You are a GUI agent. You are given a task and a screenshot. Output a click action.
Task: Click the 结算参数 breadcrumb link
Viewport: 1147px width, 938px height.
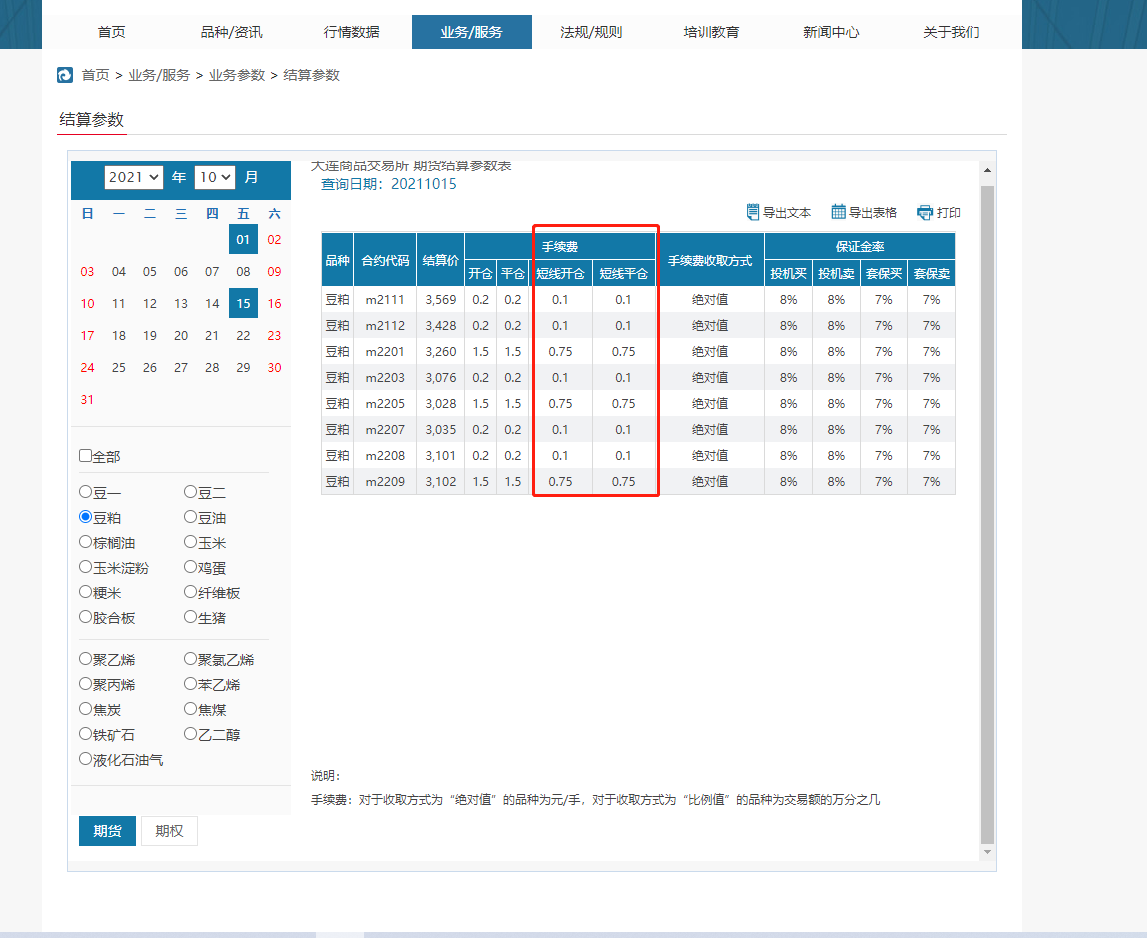[312, 75]
